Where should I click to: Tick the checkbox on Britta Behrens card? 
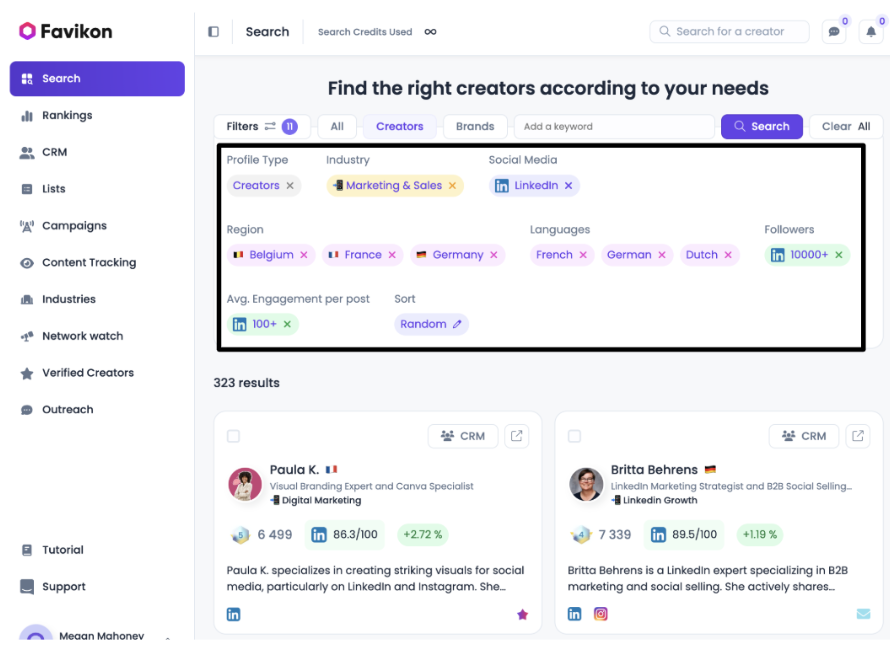click(574, 436)
